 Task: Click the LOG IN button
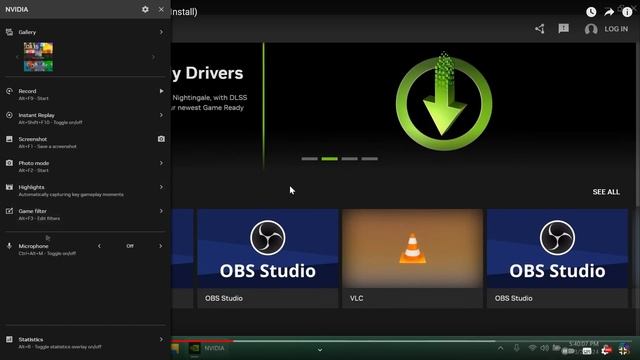[616, 29]
